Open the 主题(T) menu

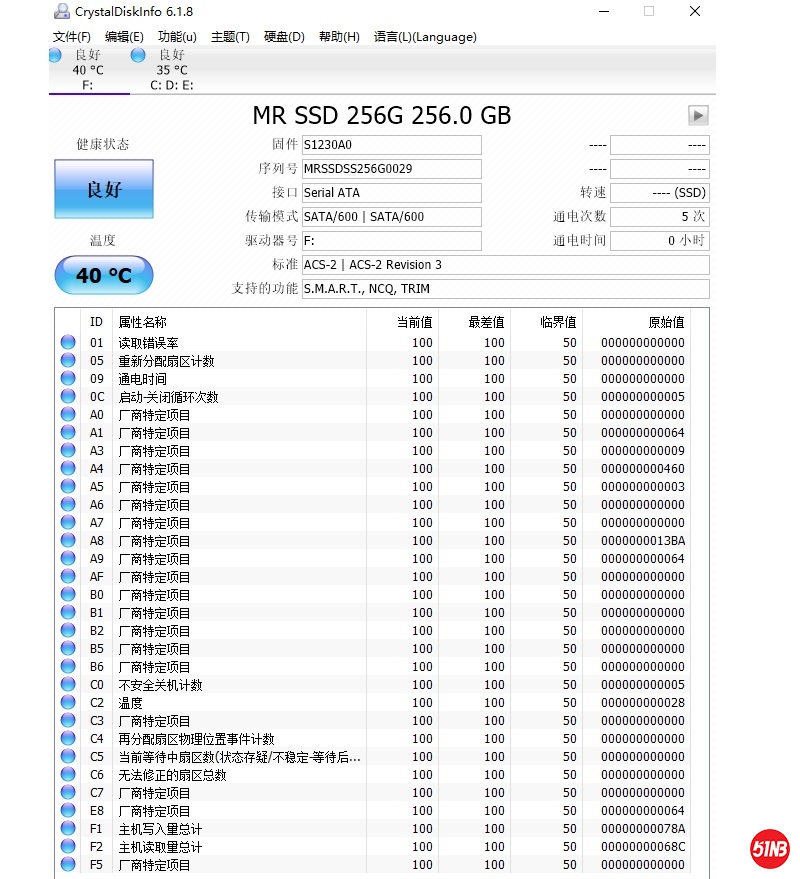pyautogui.click(x=230, y=37)
